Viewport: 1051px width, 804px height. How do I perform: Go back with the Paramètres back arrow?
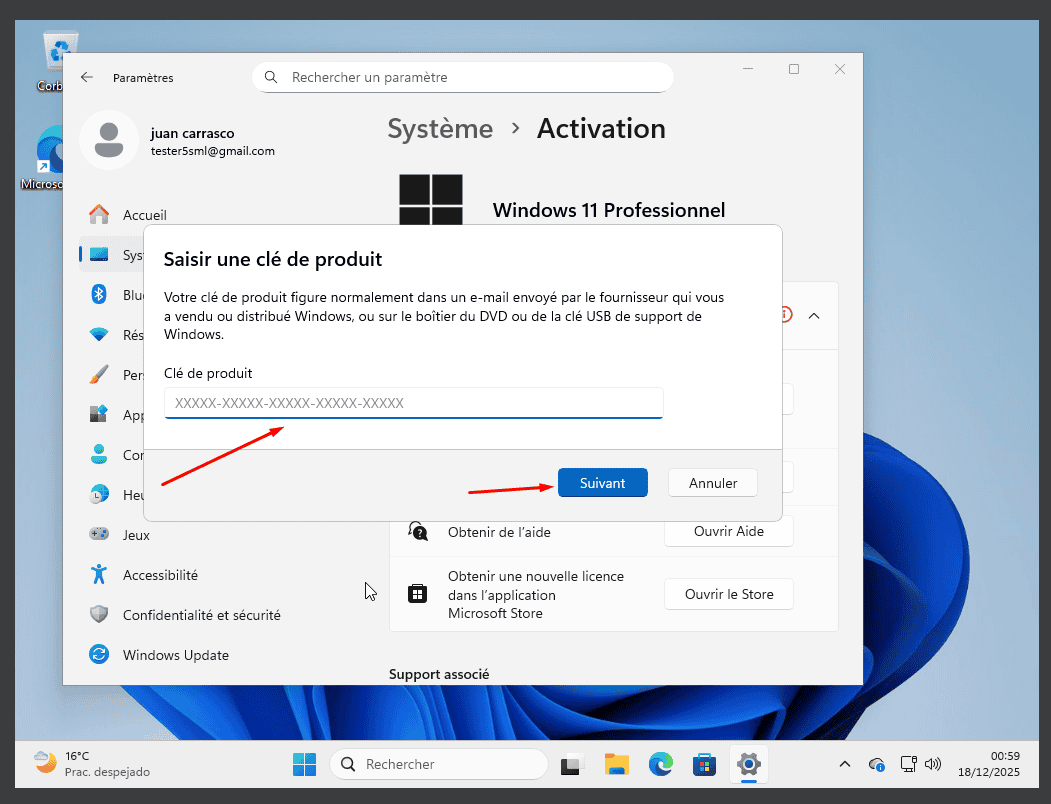[87, 78]
